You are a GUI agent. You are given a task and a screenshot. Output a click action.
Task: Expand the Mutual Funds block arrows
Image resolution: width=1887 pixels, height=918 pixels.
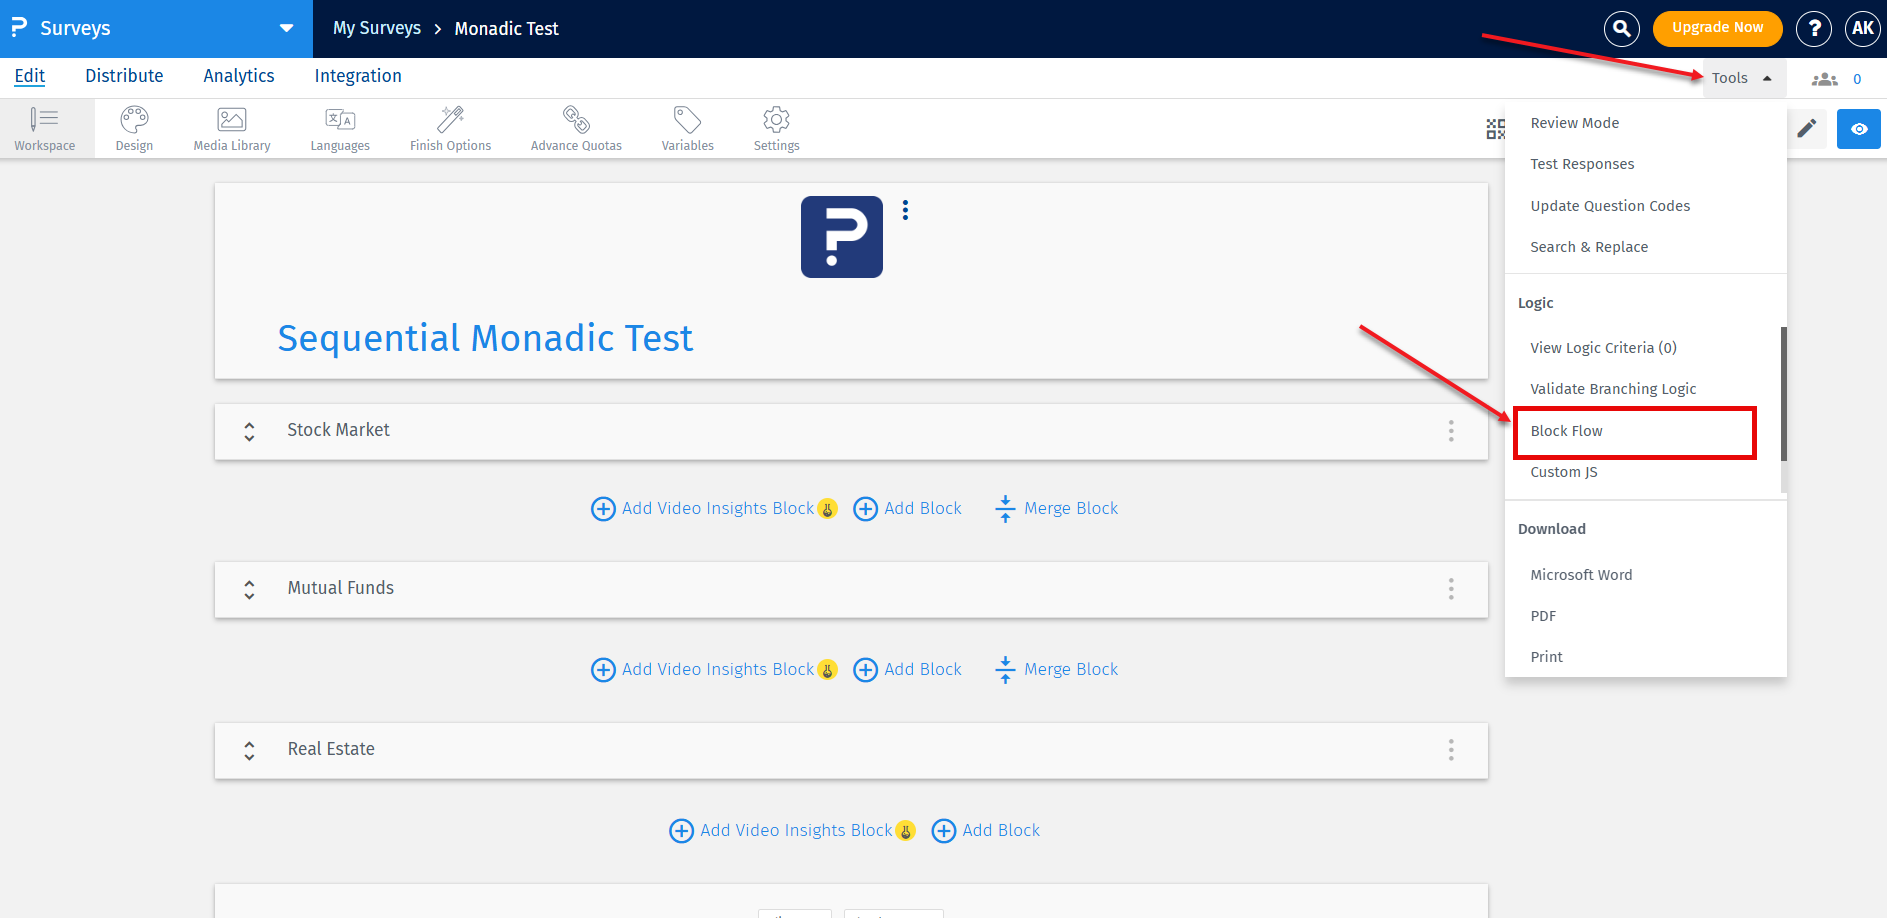click(249, 590)
